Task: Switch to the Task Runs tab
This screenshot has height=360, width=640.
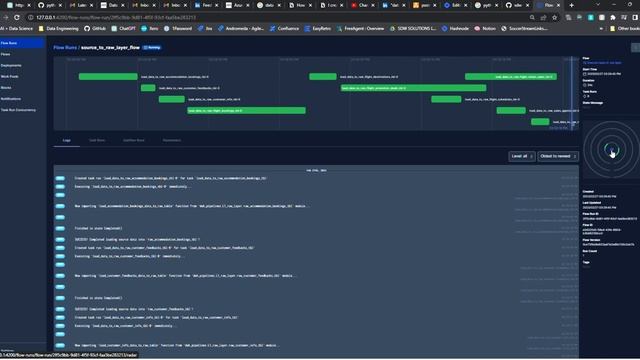Action: tap(97, 140)
